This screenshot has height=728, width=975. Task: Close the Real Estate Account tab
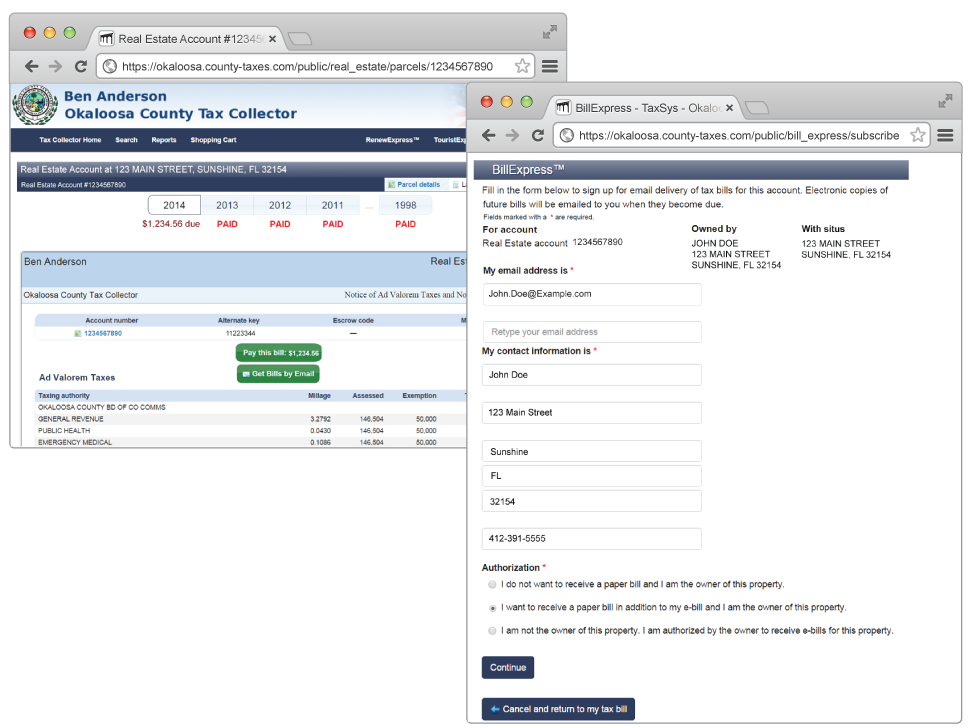pyautogui.click(x=272, y=39)
